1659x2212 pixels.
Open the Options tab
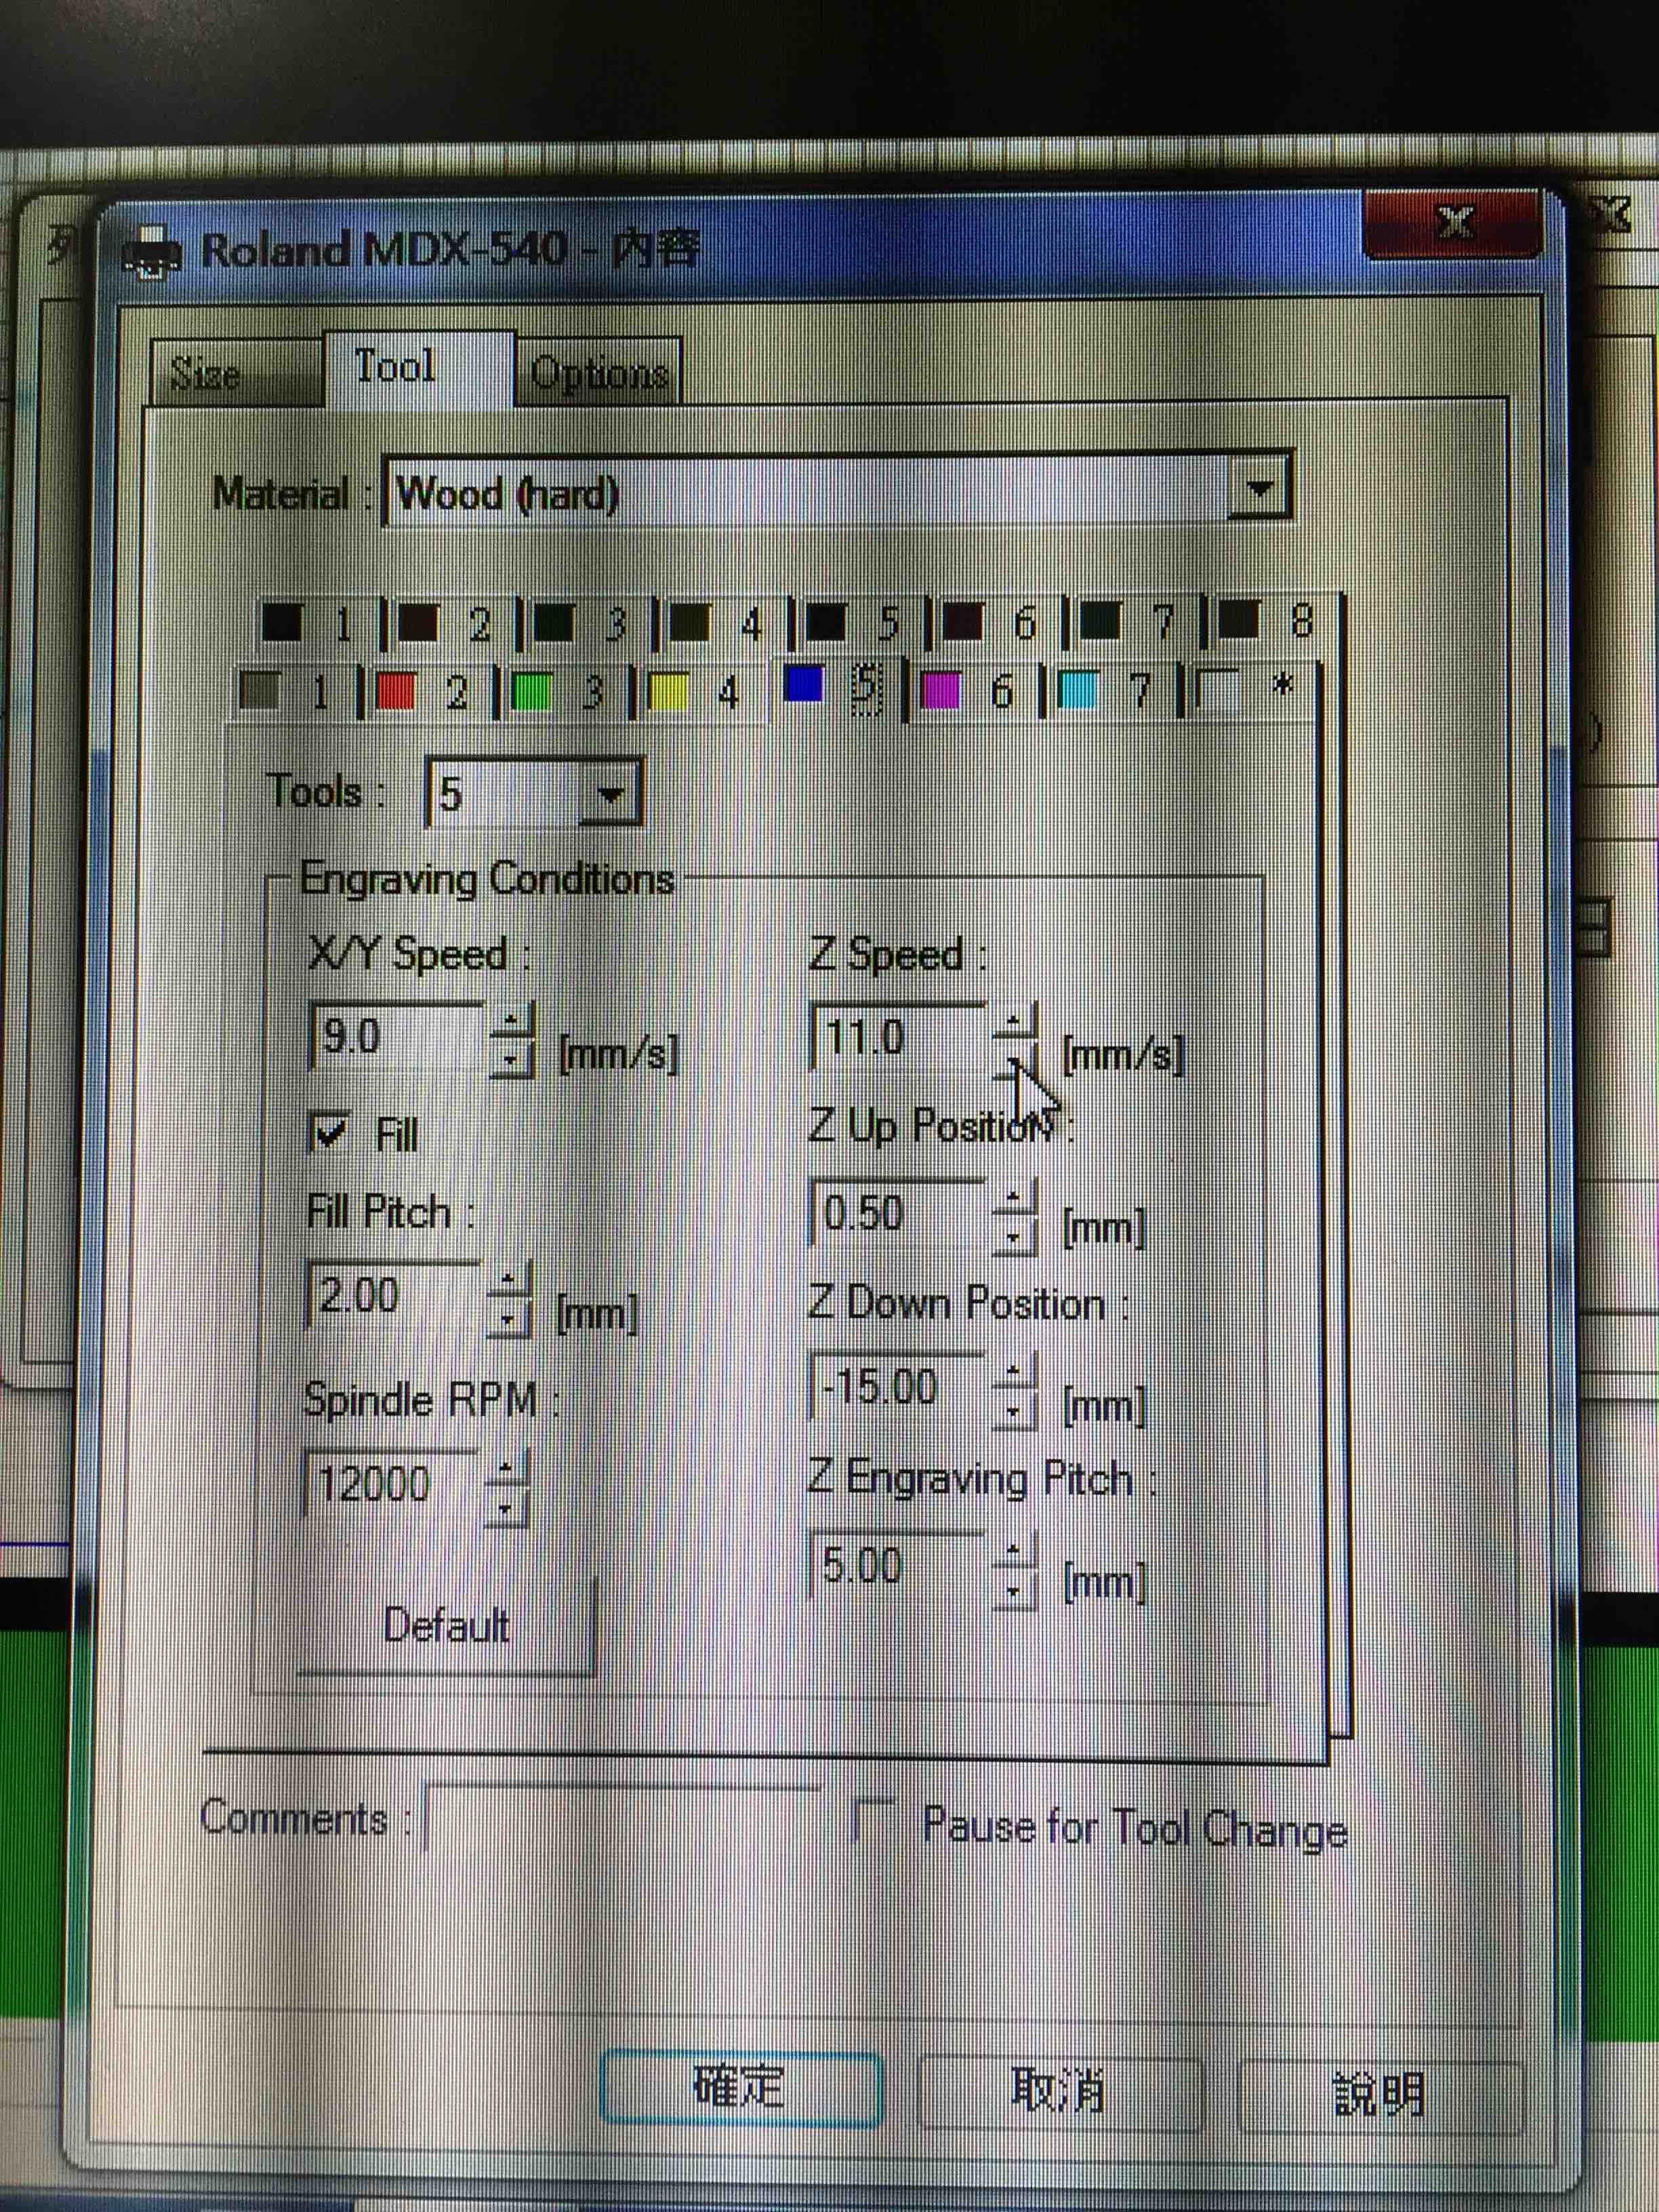click(x=599, y=373)
